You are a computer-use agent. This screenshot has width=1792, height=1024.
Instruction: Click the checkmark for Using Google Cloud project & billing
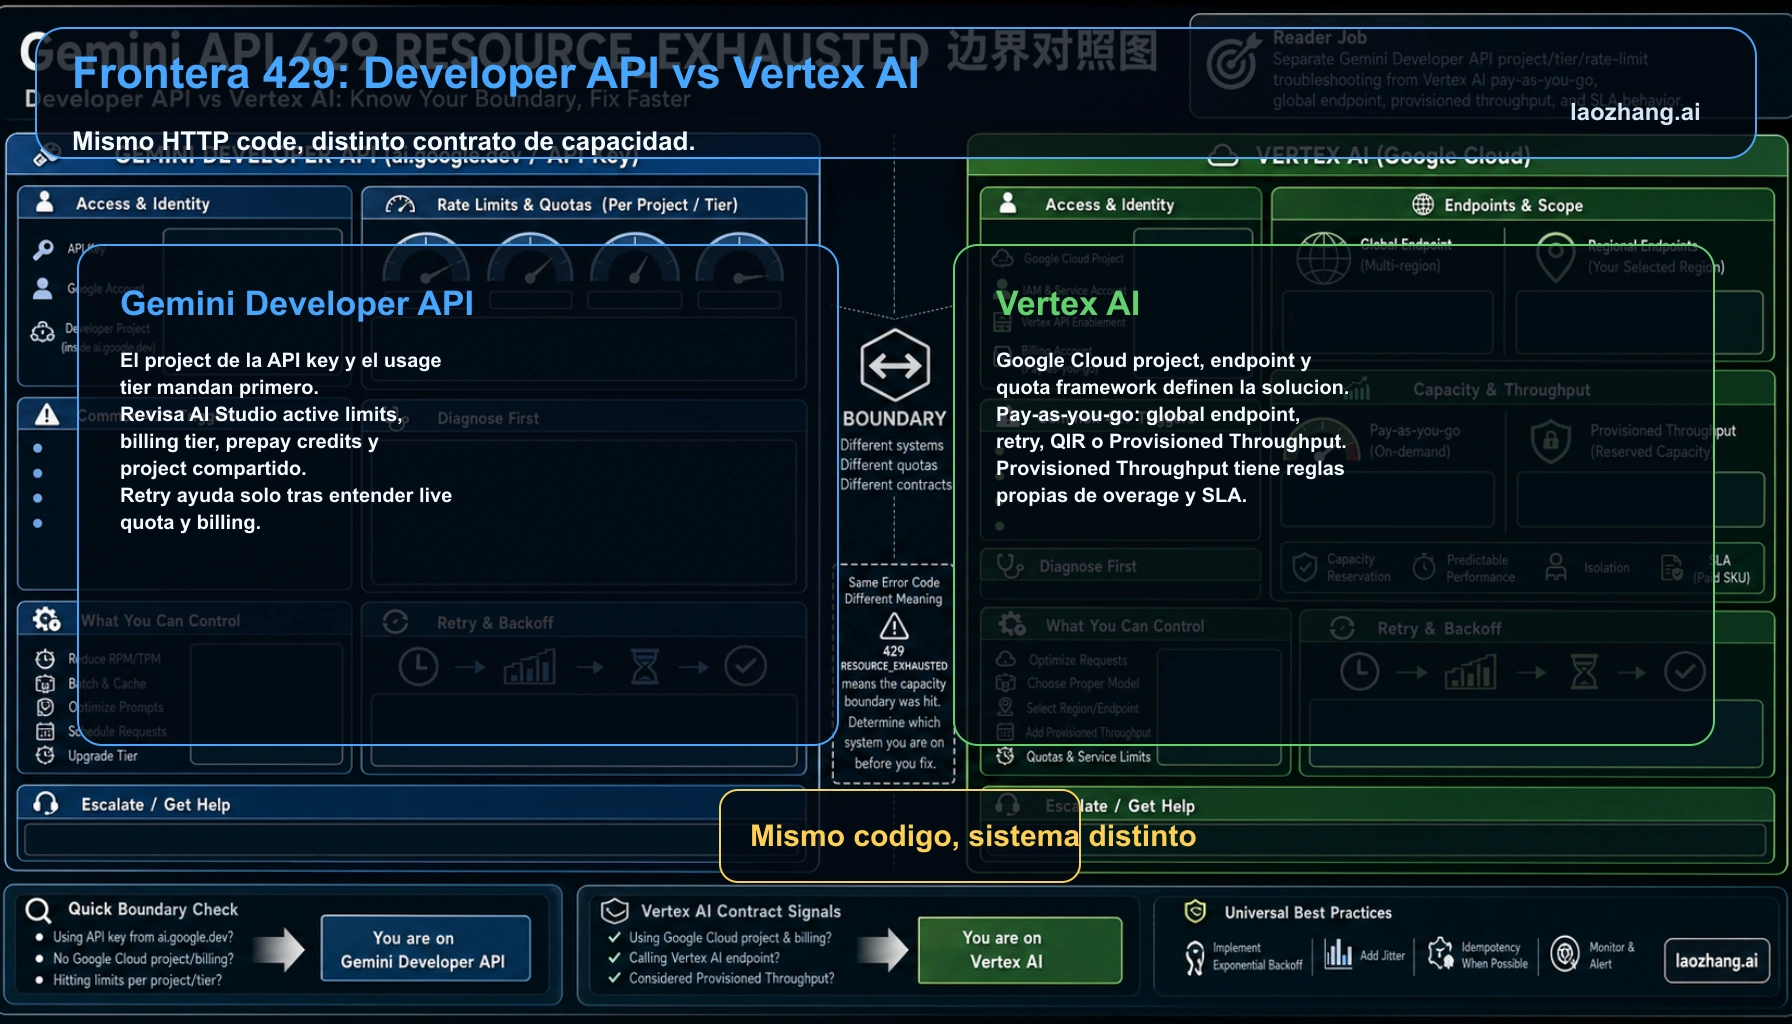[615, 938]
